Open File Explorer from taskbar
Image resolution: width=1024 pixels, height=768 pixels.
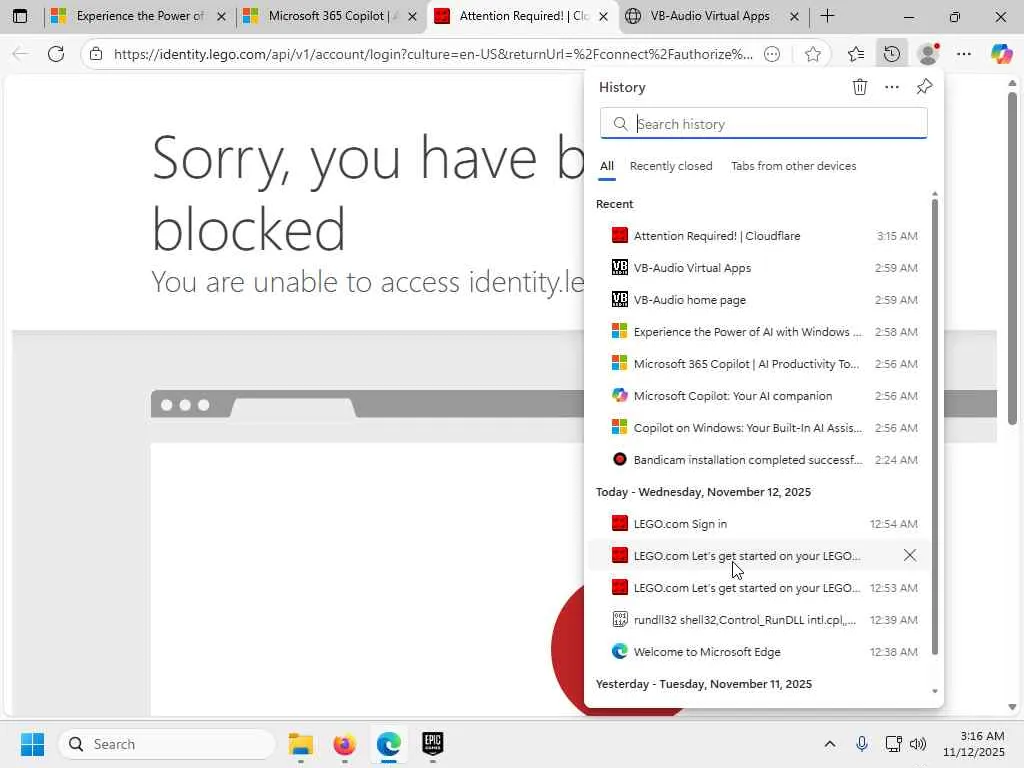point(300,744)
